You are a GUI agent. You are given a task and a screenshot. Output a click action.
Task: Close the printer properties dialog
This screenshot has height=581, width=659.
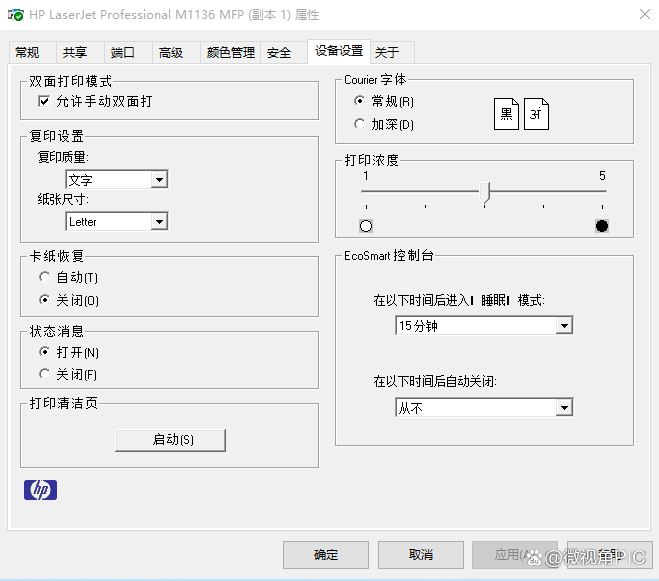tap(645, 15)
